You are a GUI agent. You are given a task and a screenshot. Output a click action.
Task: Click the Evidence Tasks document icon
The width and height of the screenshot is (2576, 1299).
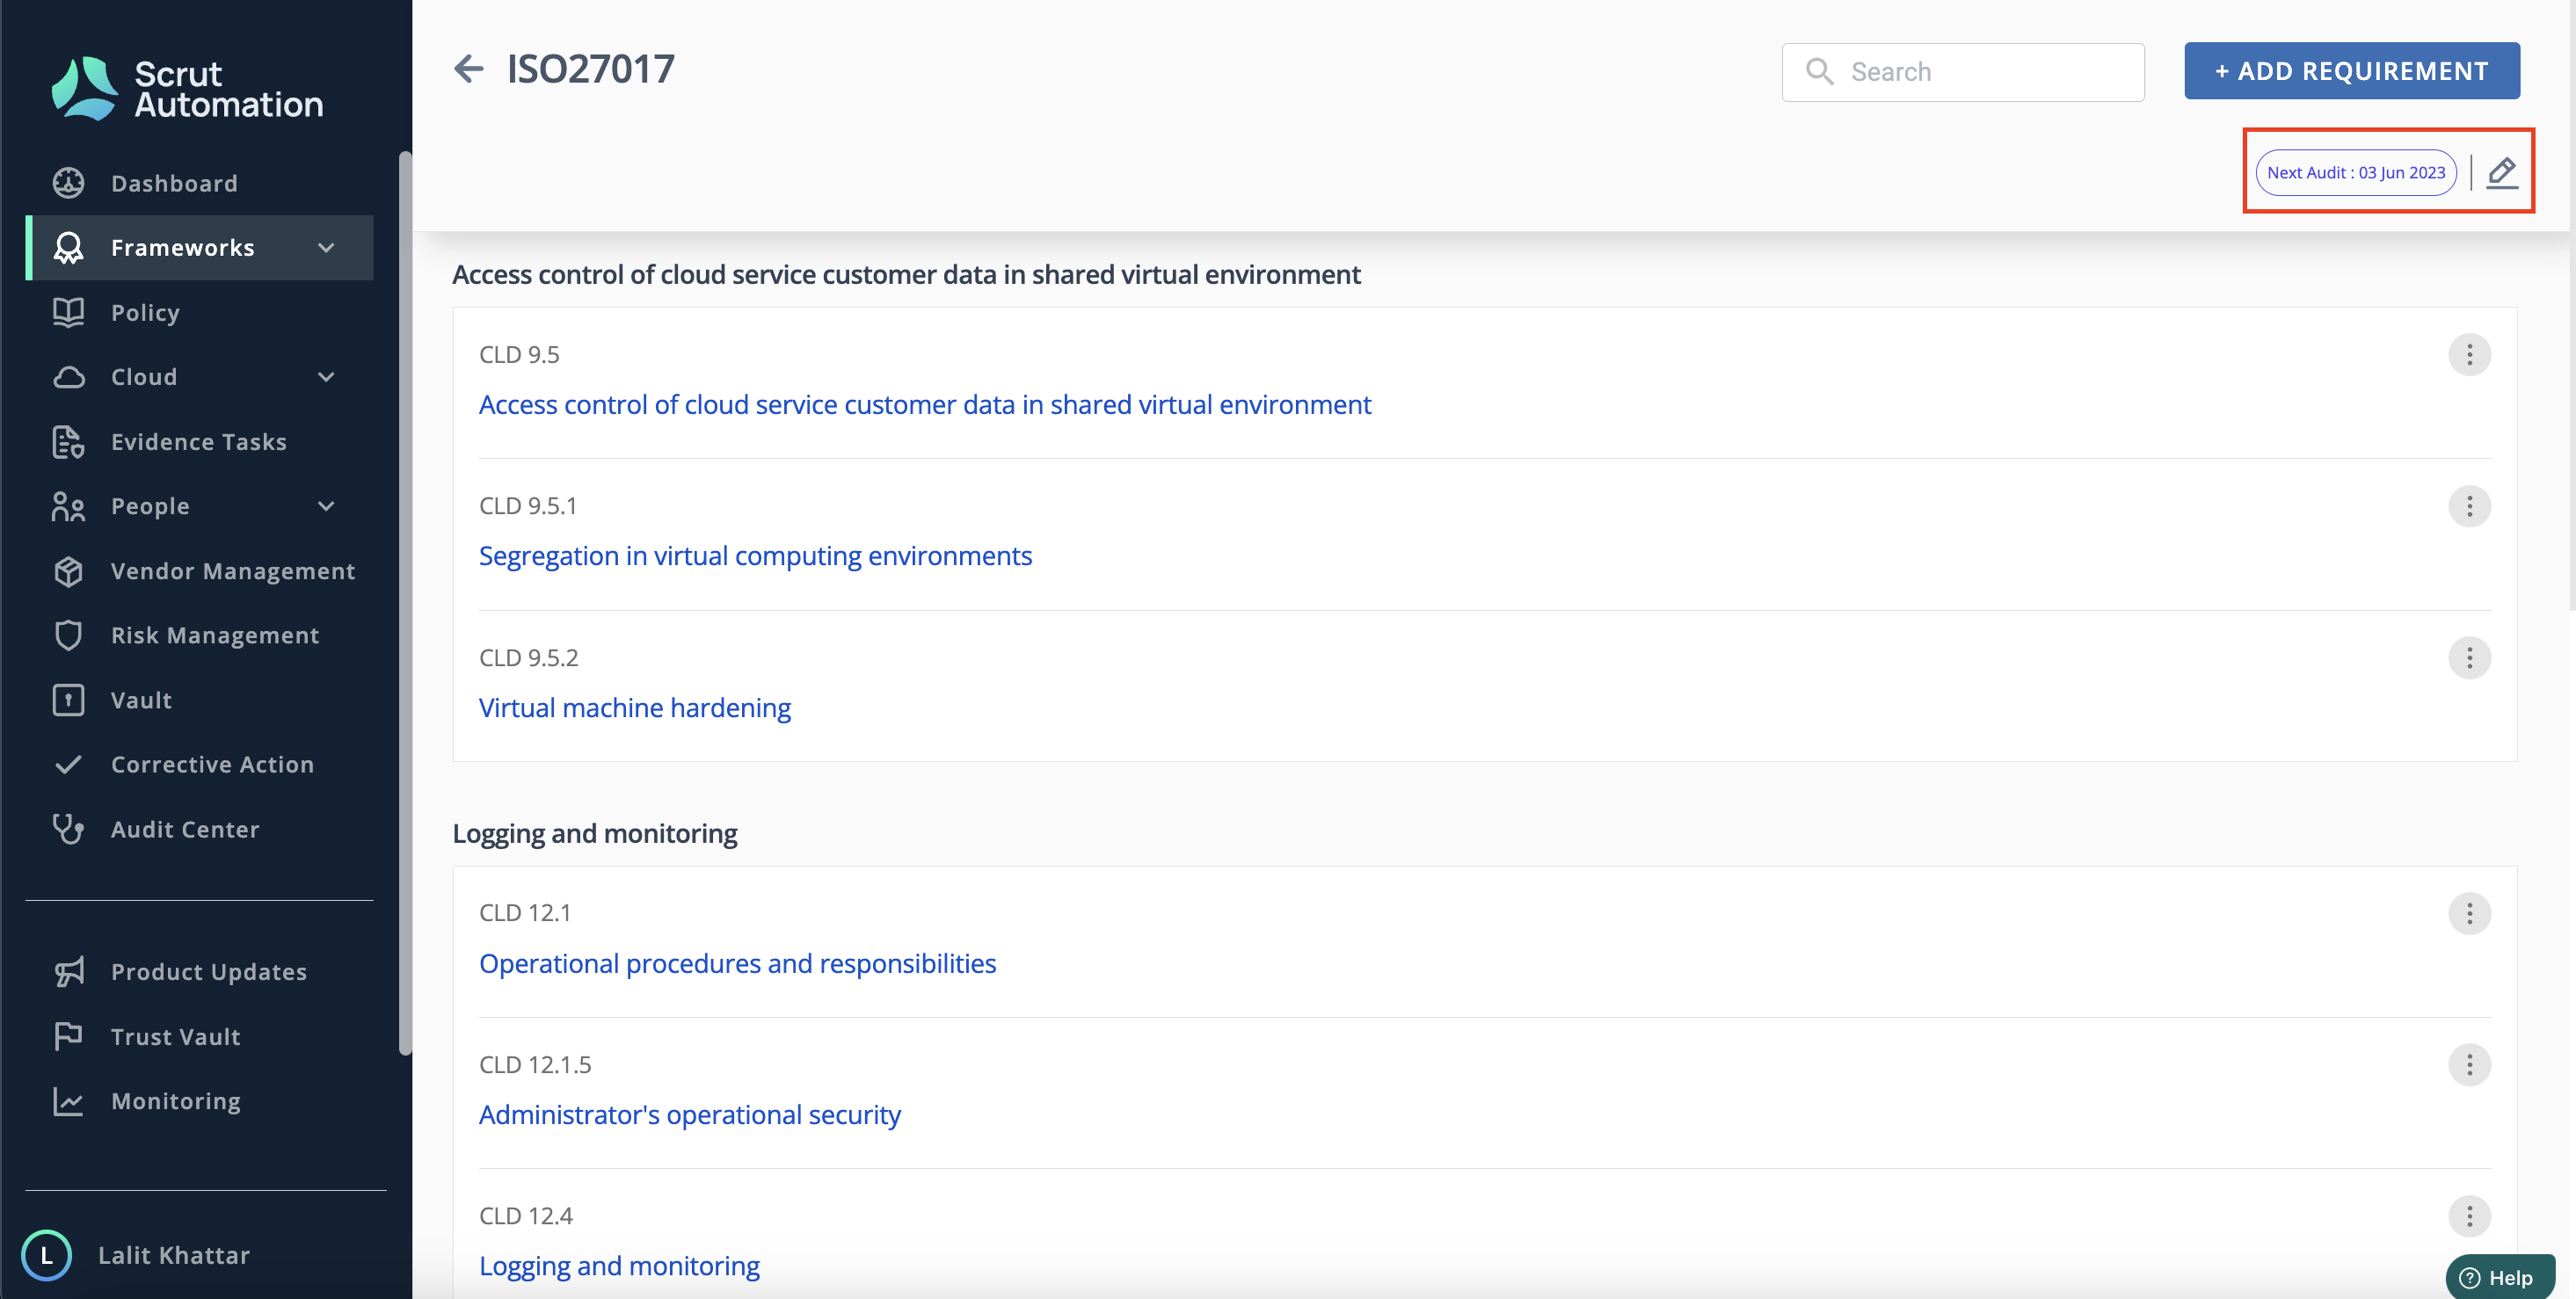[68, 441]
